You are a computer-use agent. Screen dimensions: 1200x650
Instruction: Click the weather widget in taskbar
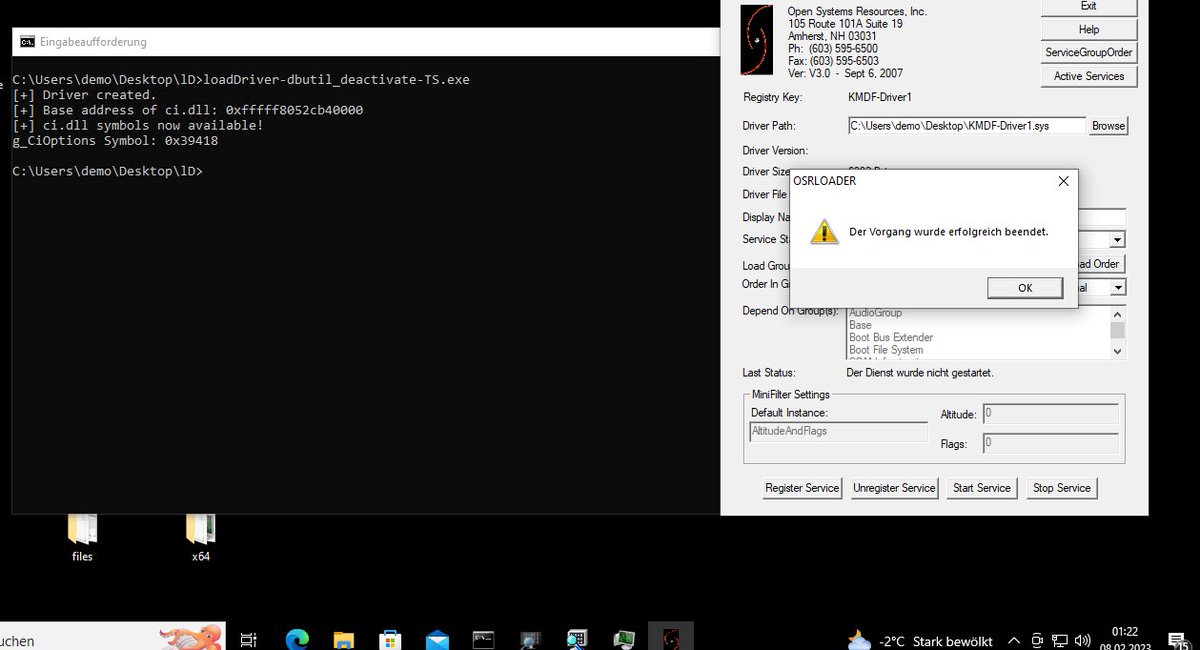pyautogui.click(x=920, y=640)
